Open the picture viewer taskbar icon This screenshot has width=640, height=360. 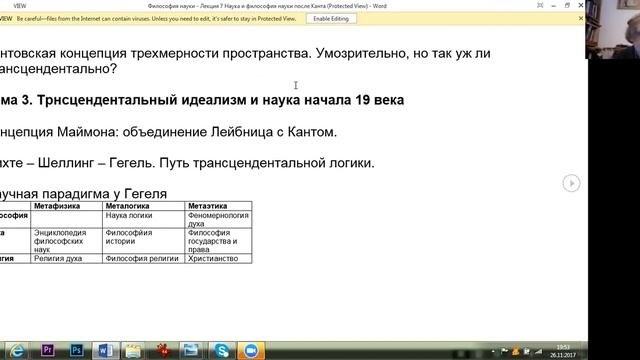pyautogui.click(x=191, y=350)
